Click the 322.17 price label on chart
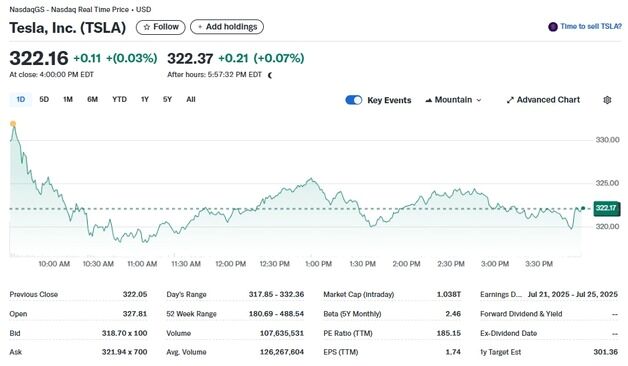This screenshot has height=366, width=628. 606,208
